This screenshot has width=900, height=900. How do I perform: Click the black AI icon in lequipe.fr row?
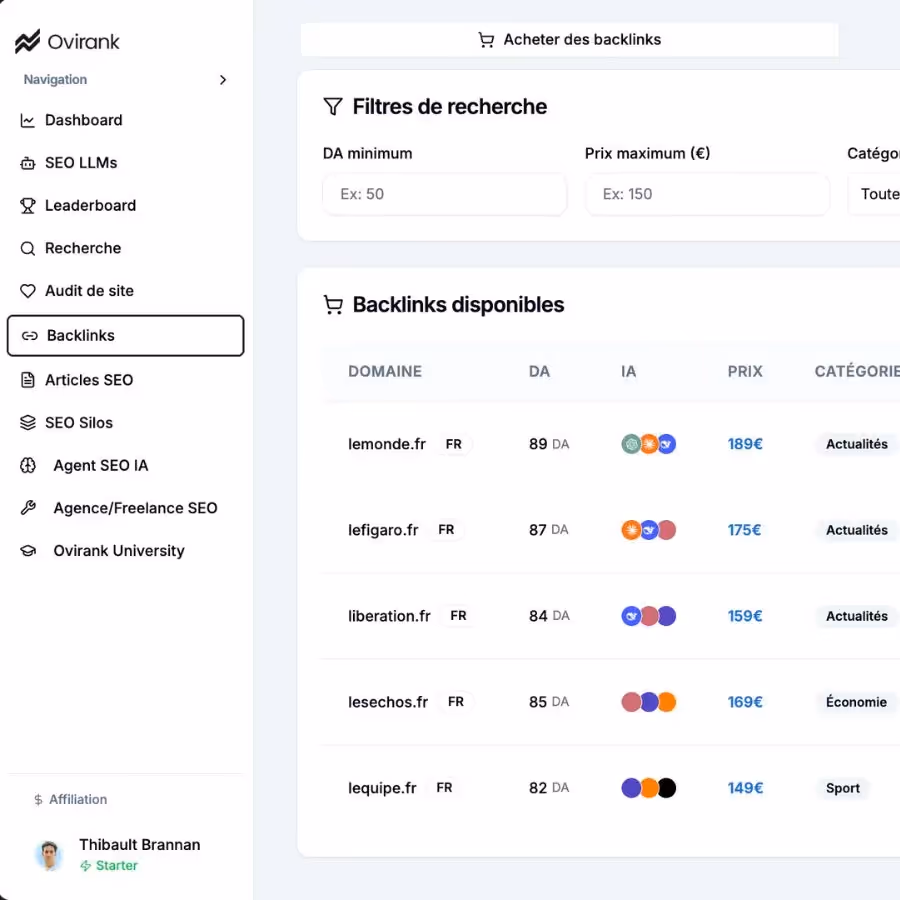click(x=667, y=788)
